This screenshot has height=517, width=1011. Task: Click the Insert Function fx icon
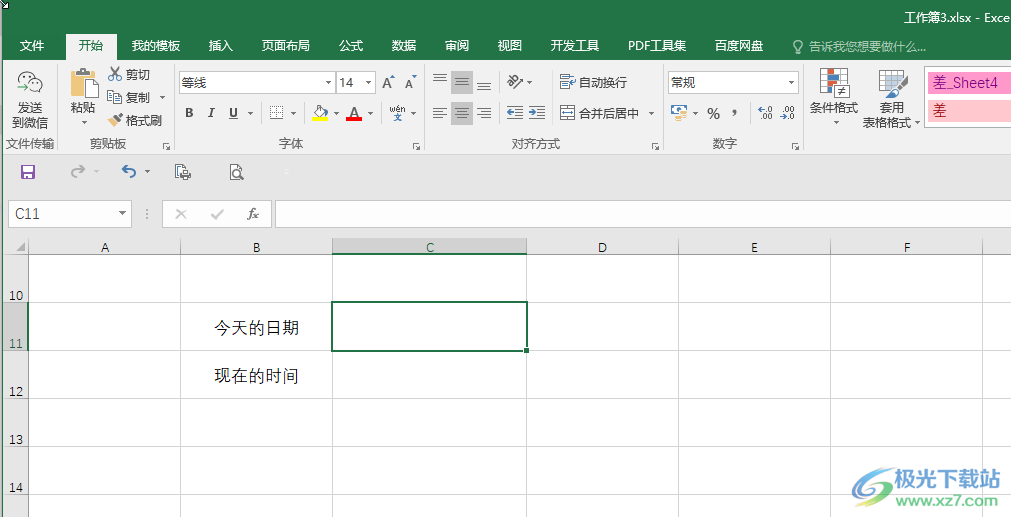tap(253, 214)
